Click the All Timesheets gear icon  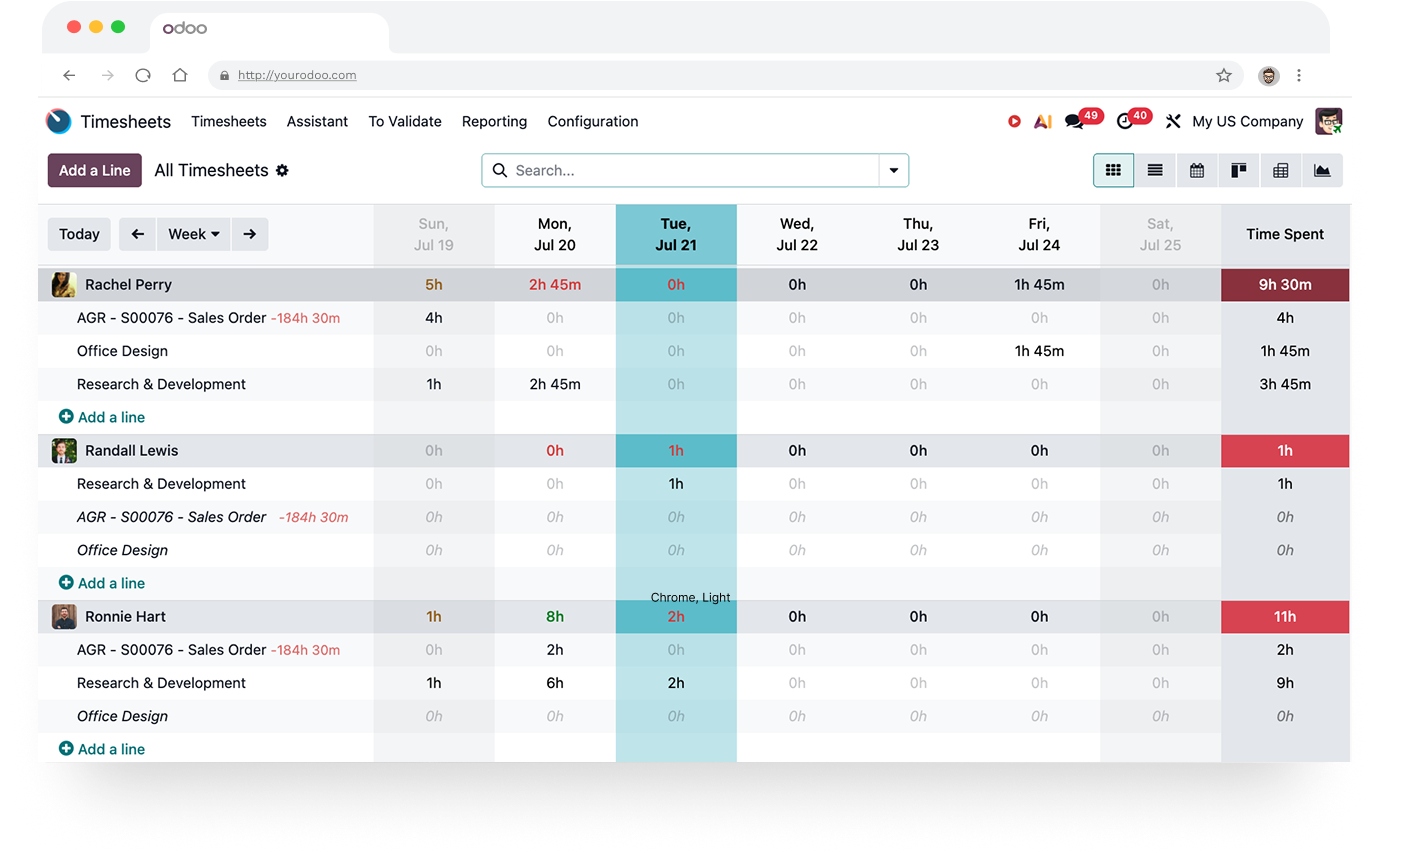click(x=282, y=170)
